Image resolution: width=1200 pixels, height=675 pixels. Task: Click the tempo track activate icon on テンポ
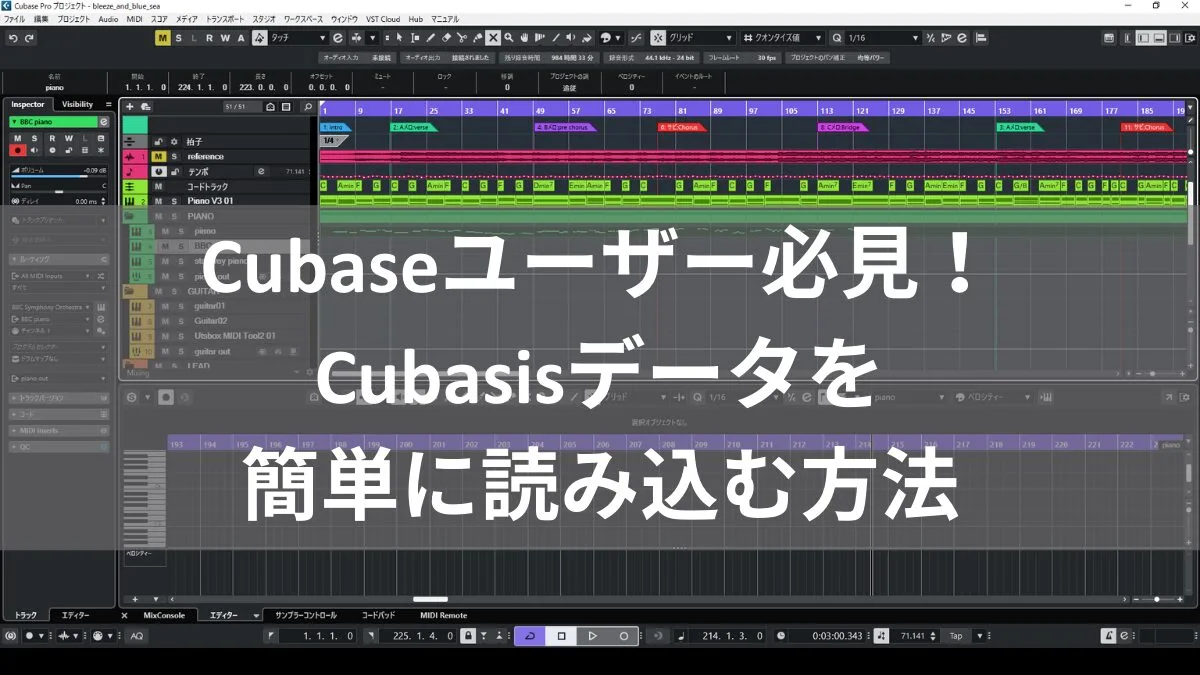click(x=158, y=171)
